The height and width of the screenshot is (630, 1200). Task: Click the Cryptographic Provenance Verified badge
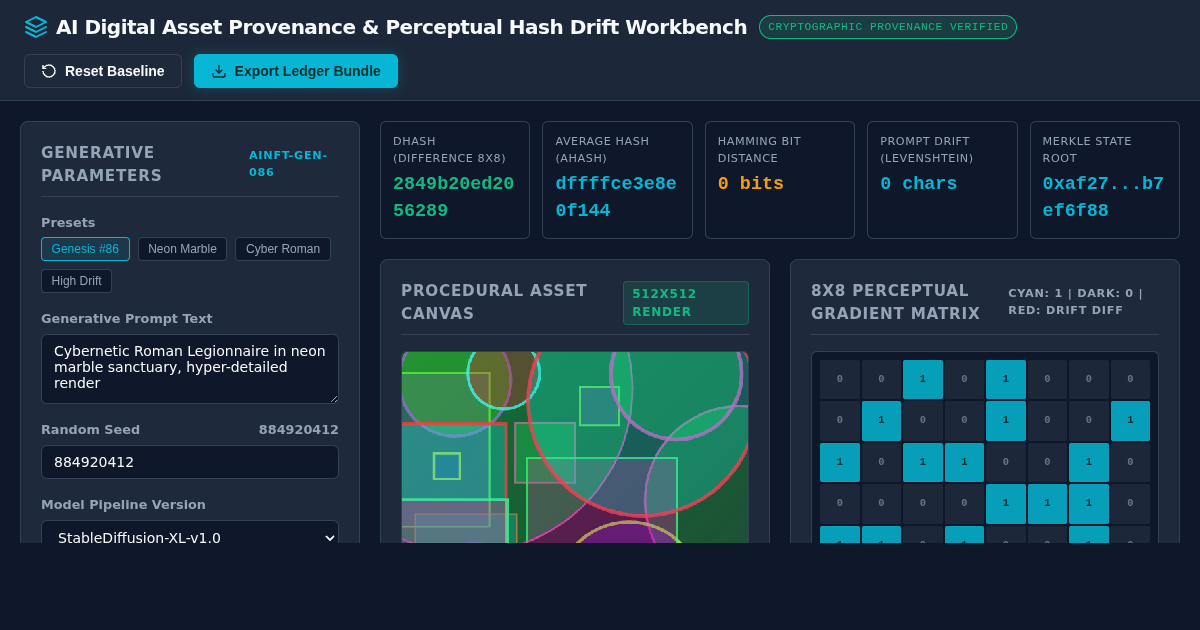(888, 27)
